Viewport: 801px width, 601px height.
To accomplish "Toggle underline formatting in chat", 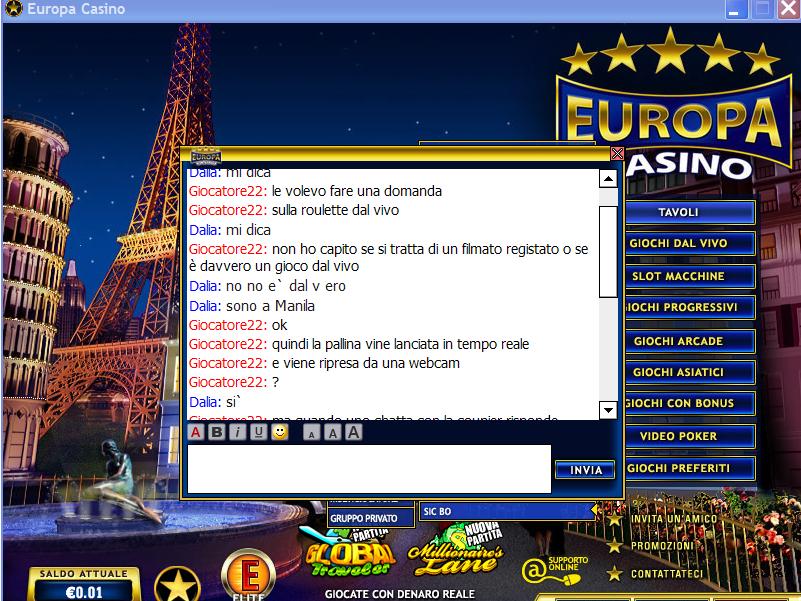I will tap(258, 432).
